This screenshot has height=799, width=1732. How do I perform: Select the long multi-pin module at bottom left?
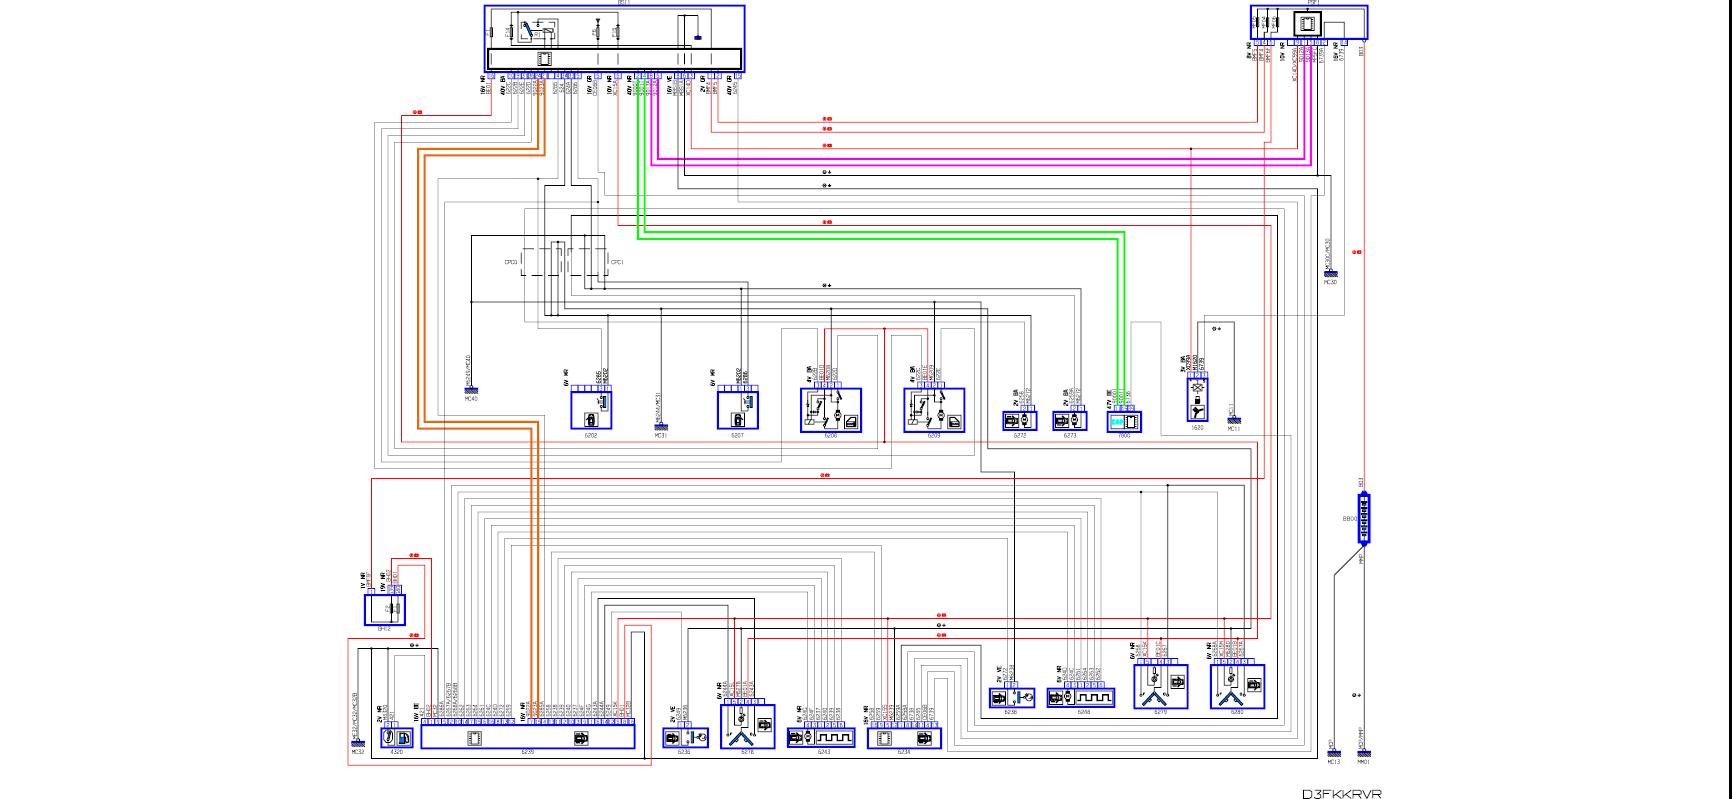527,737
